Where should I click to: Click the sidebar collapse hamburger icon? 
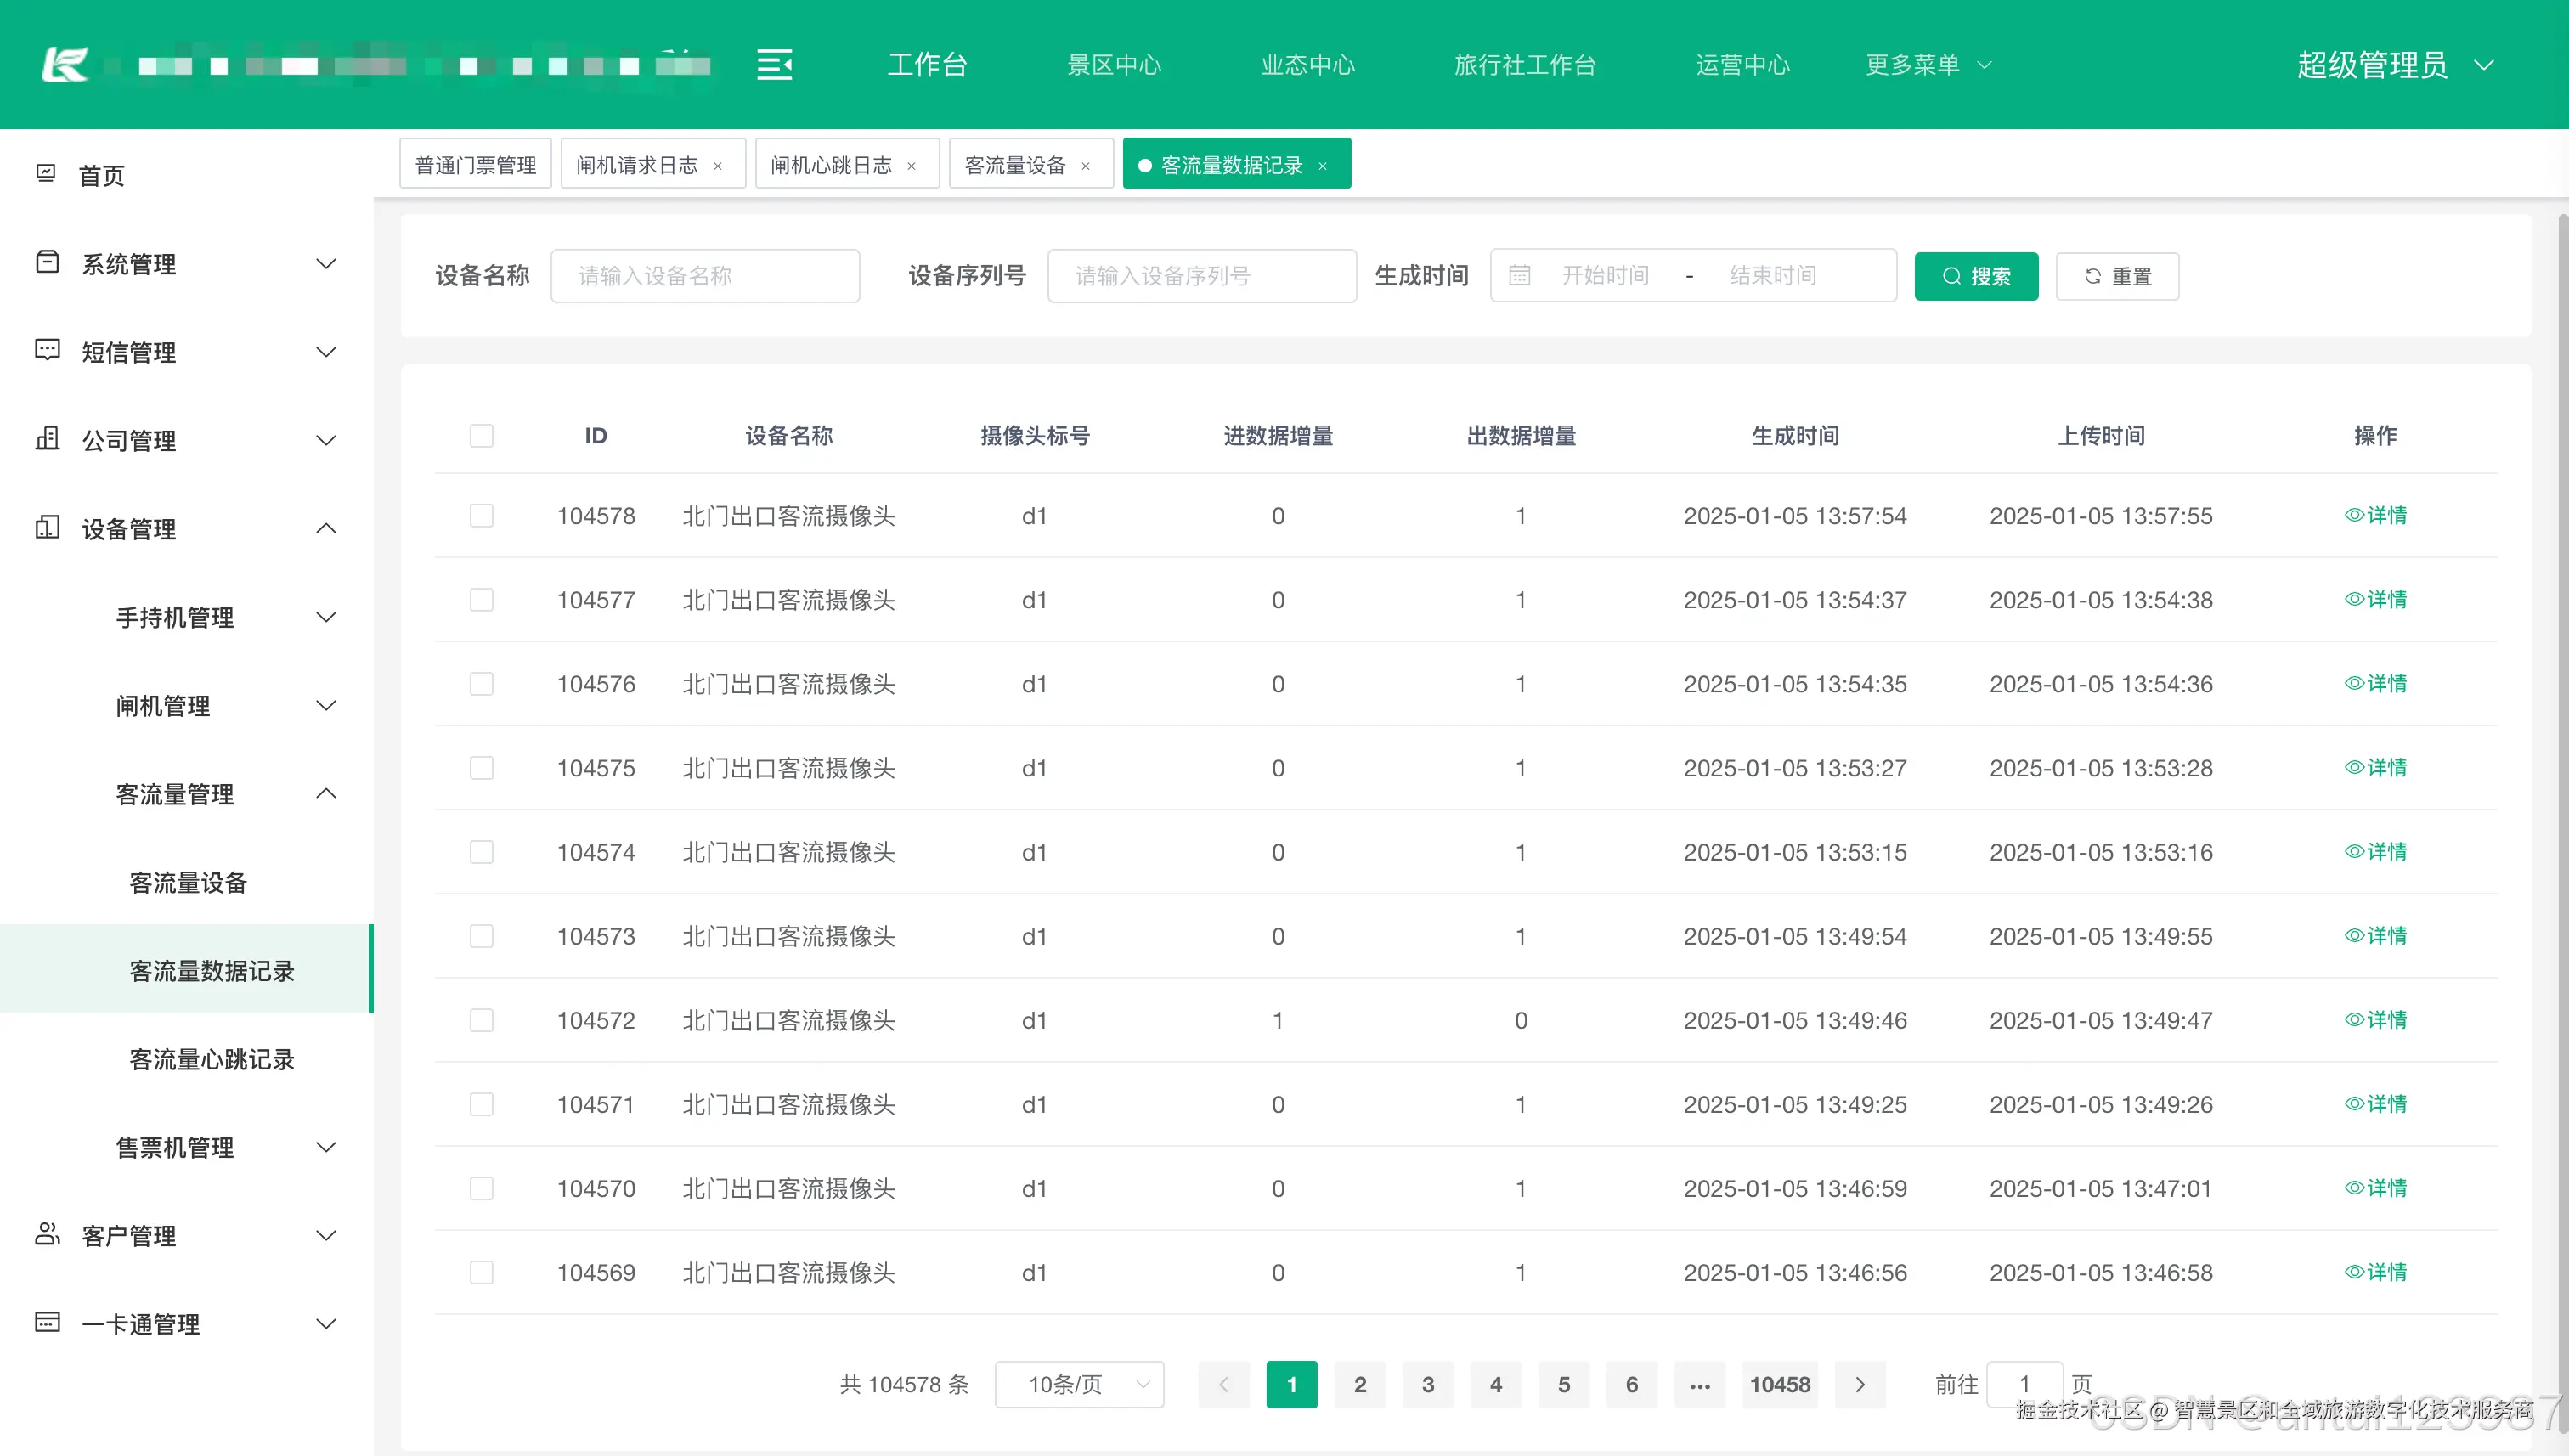click(774, 65)
